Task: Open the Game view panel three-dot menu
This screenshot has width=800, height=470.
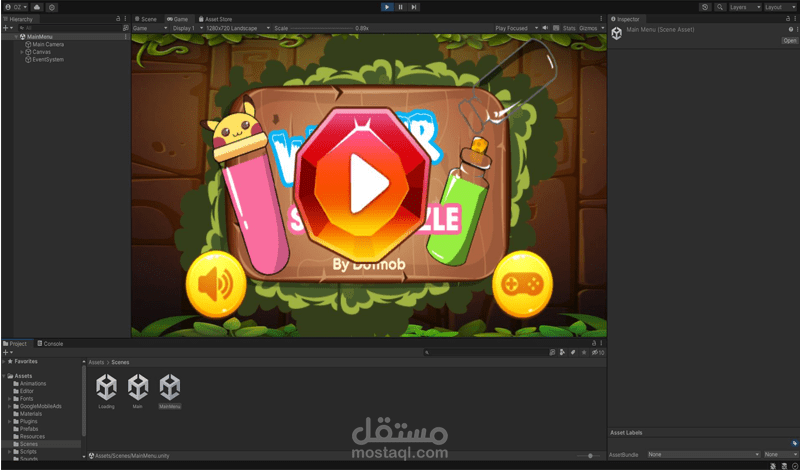Action: 601,18
